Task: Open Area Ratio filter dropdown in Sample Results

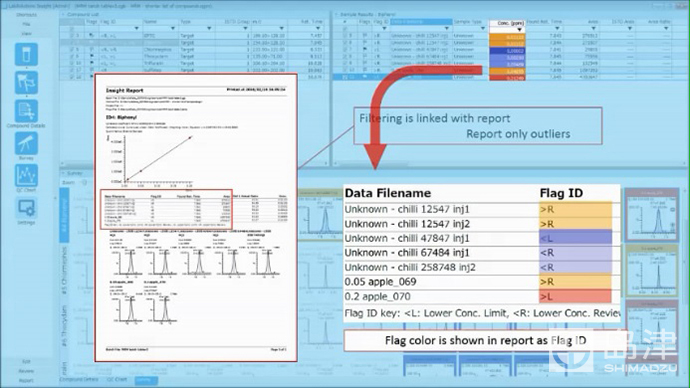Action: coord(666,29)
